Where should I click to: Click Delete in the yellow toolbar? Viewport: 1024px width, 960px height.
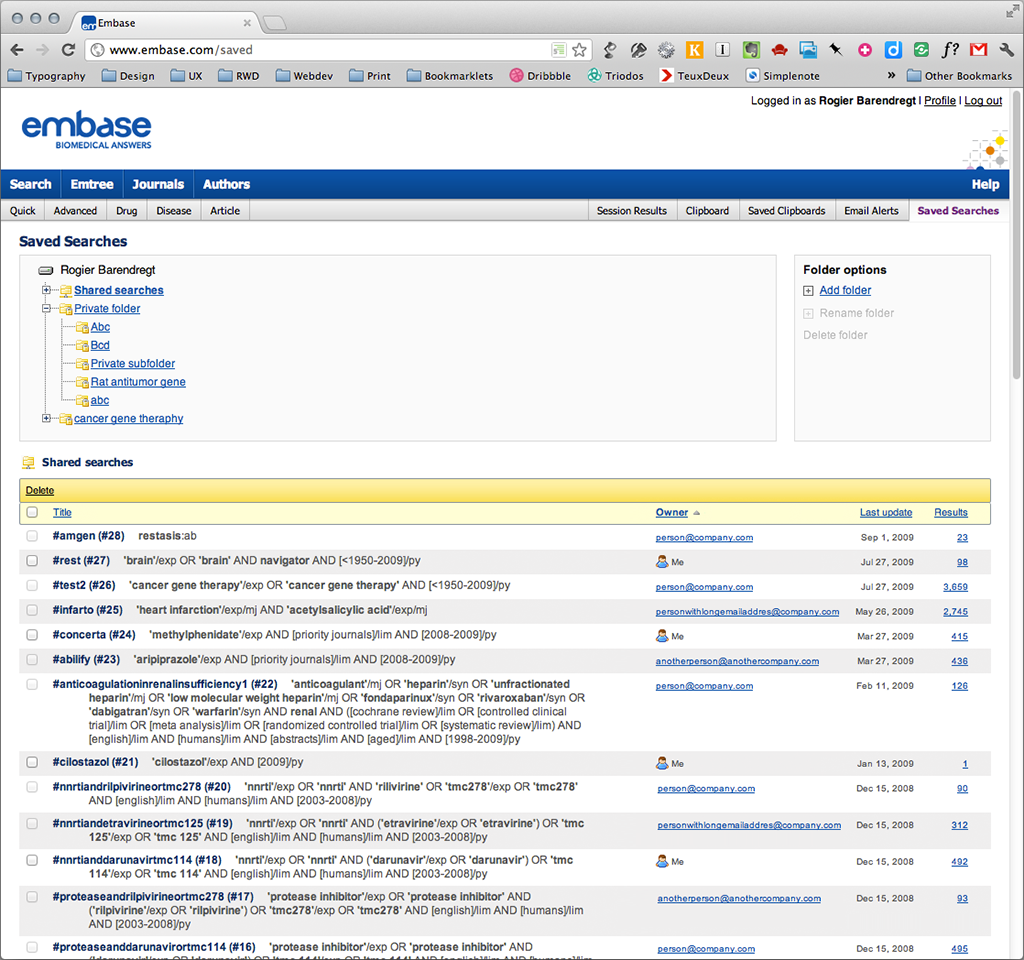[x=40, y=490]
